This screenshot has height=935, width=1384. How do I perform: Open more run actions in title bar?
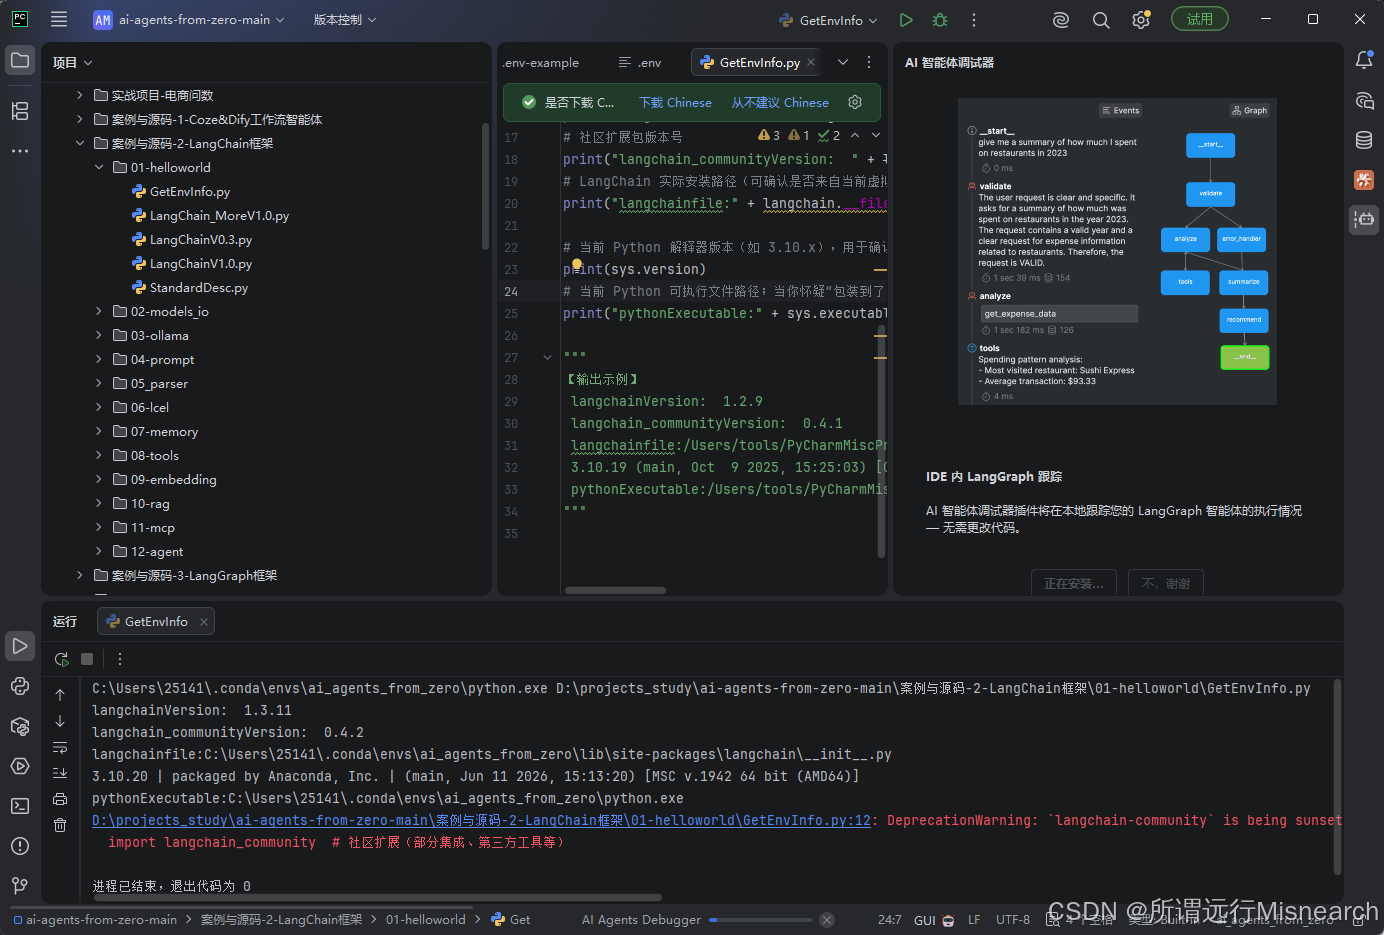click(974, 19)
